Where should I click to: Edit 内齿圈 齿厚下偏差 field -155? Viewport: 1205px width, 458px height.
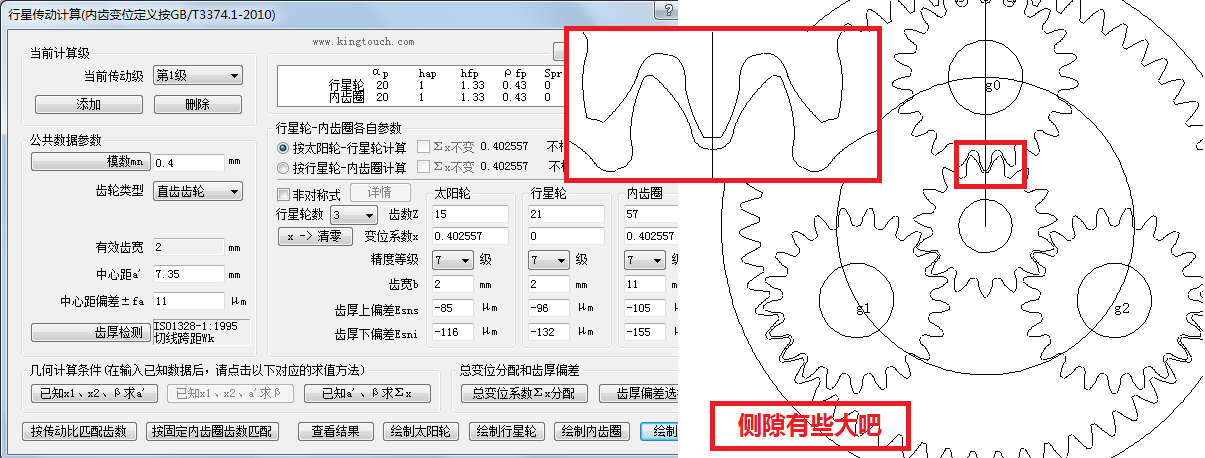(644, 332)
